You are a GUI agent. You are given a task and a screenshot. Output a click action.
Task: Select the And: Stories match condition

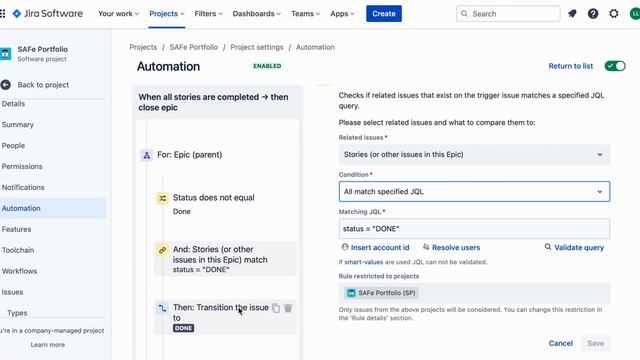pos(225,259)
